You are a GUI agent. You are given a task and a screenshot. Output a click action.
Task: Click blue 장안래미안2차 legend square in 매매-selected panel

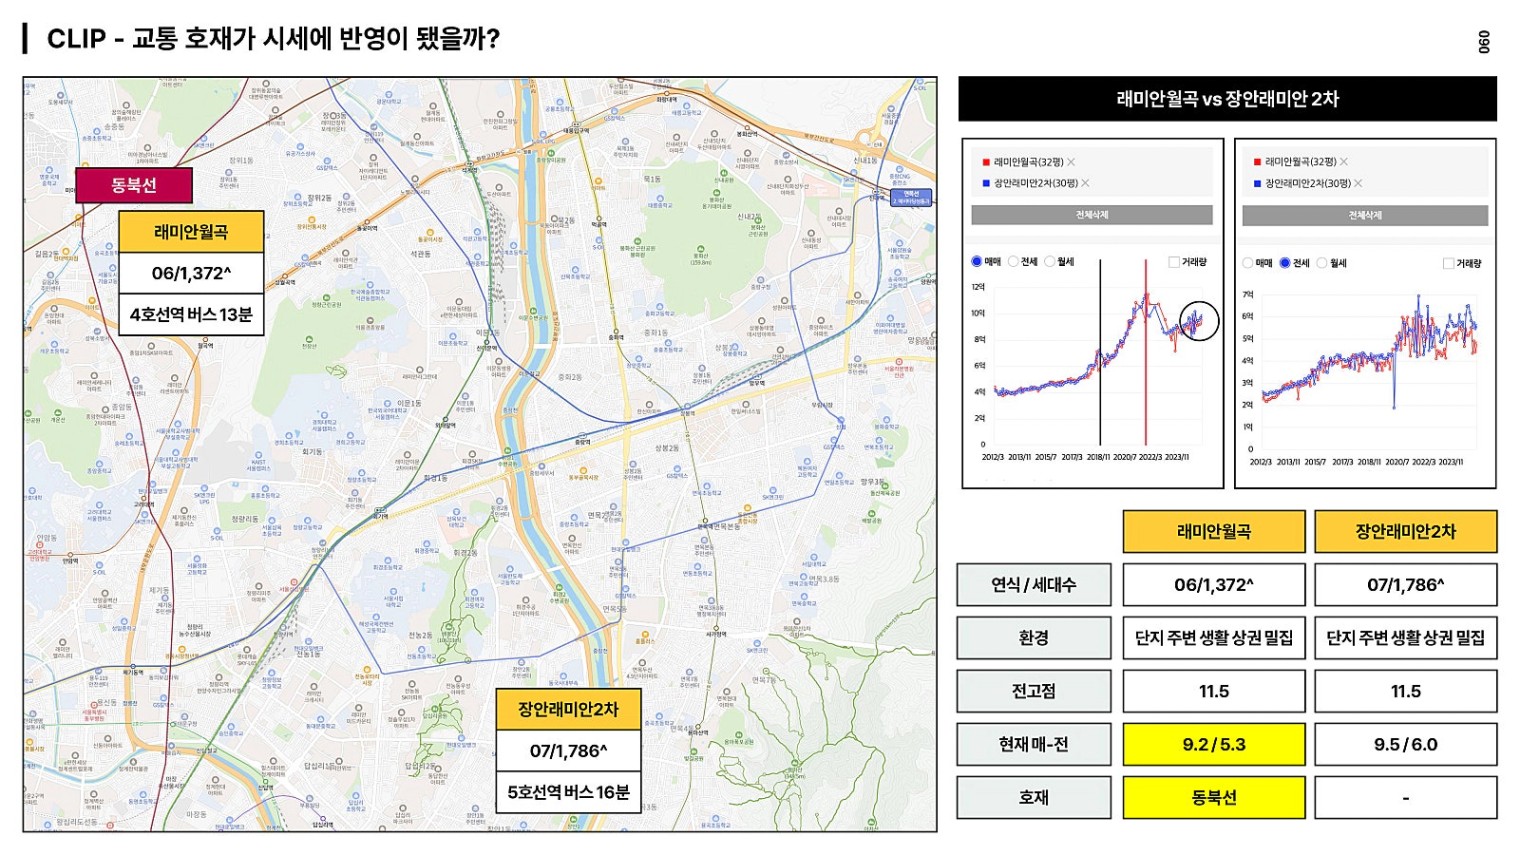pyautogui.click(x=986, y=183)
